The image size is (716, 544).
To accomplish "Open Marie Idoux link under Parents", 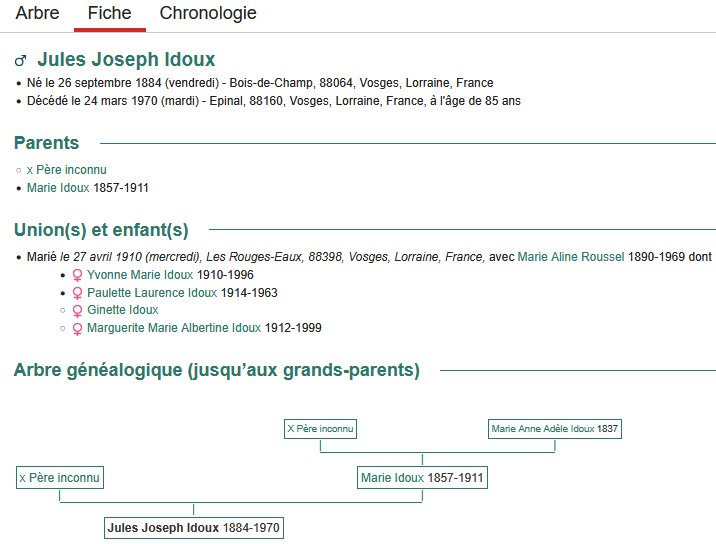I will tap(58, 187).
